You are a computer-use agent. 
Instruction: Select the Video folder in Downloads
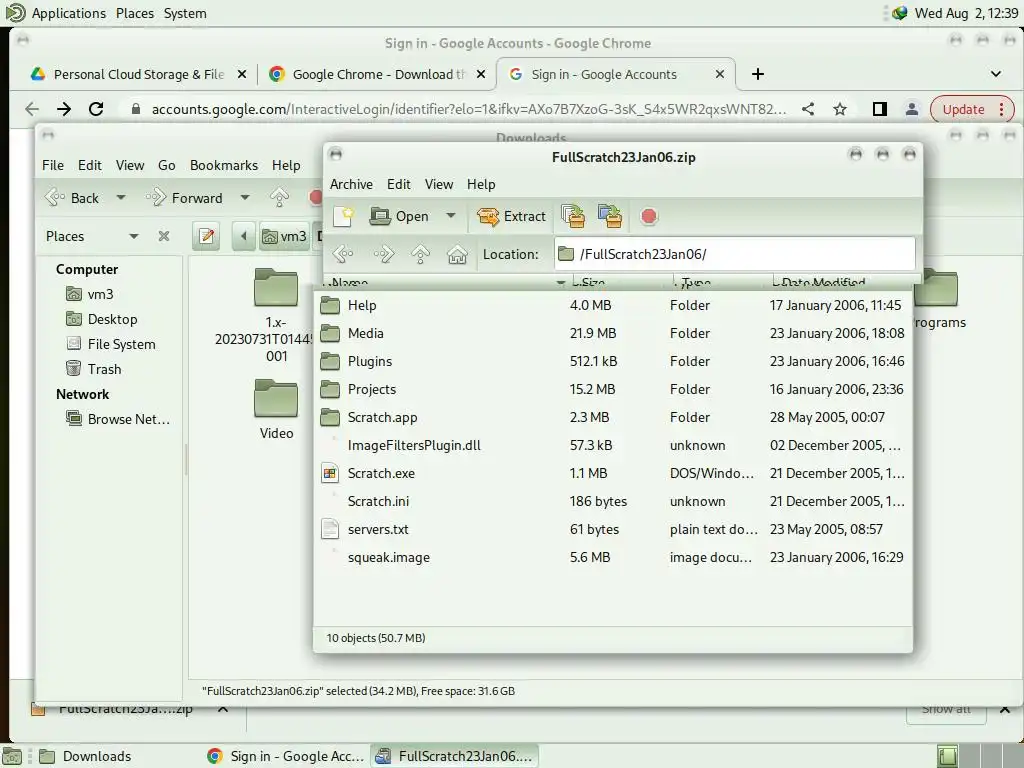[x=276, y=409]
